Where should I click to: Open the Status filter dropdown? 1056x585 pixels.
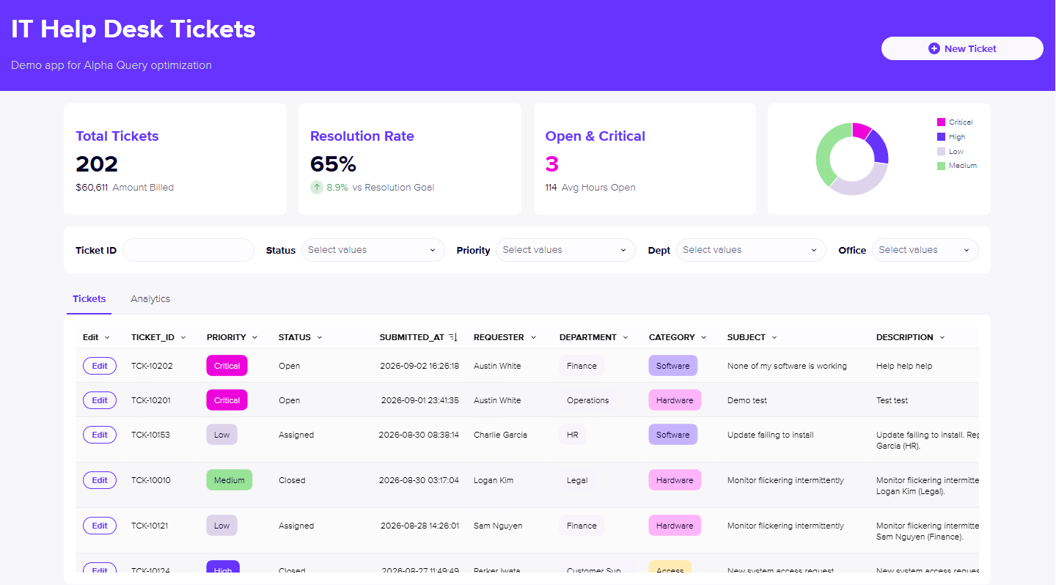pyautogui.click(x=372, y=250)
